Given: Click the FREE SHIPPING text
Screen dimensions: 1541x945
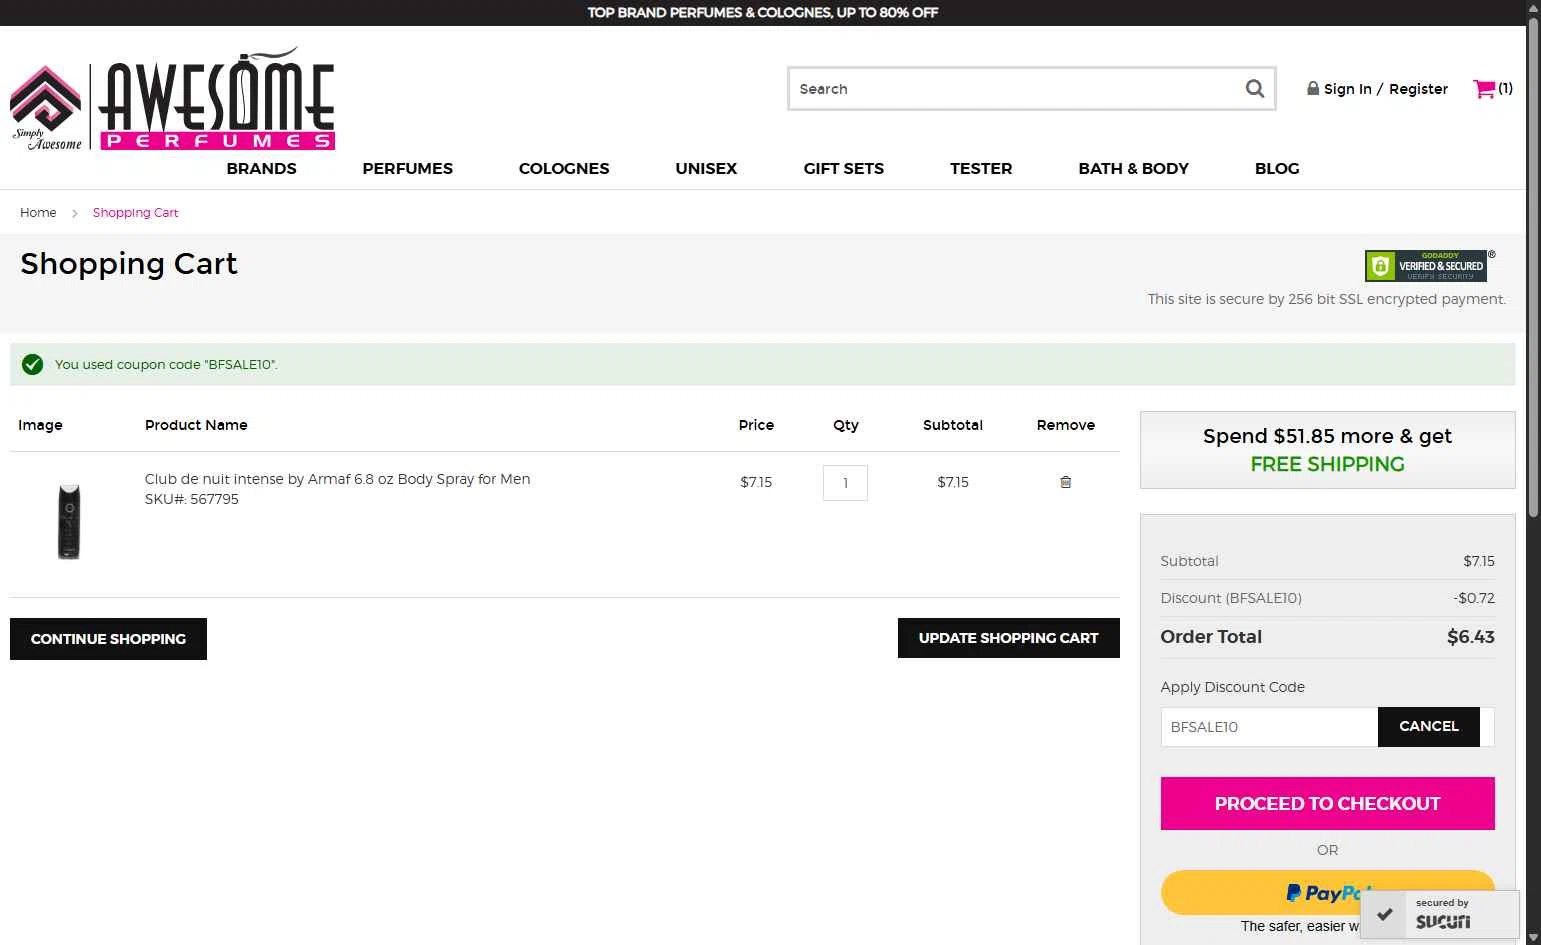Looking at the screenshot, I should click(x=1327, y=464).
